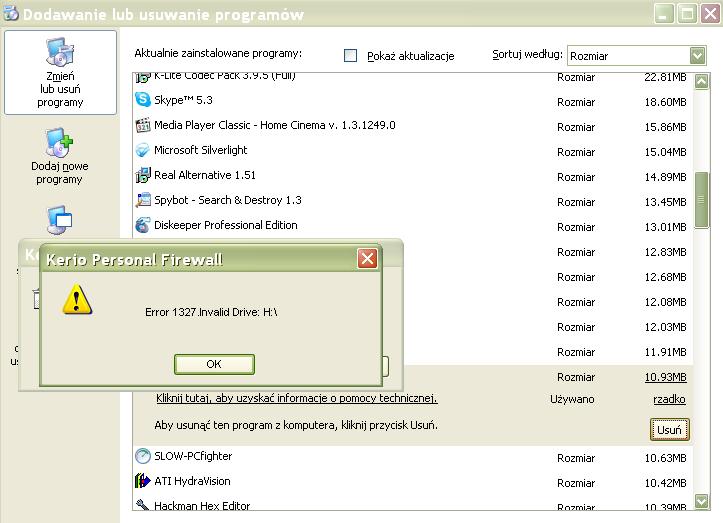Click the Usuń button

[x=670, y=430]
